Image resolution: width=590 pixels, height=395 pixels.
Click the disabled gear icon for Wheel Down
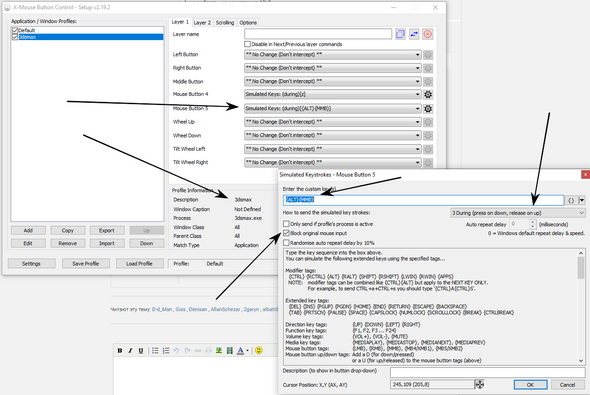(x=428, y=135)
